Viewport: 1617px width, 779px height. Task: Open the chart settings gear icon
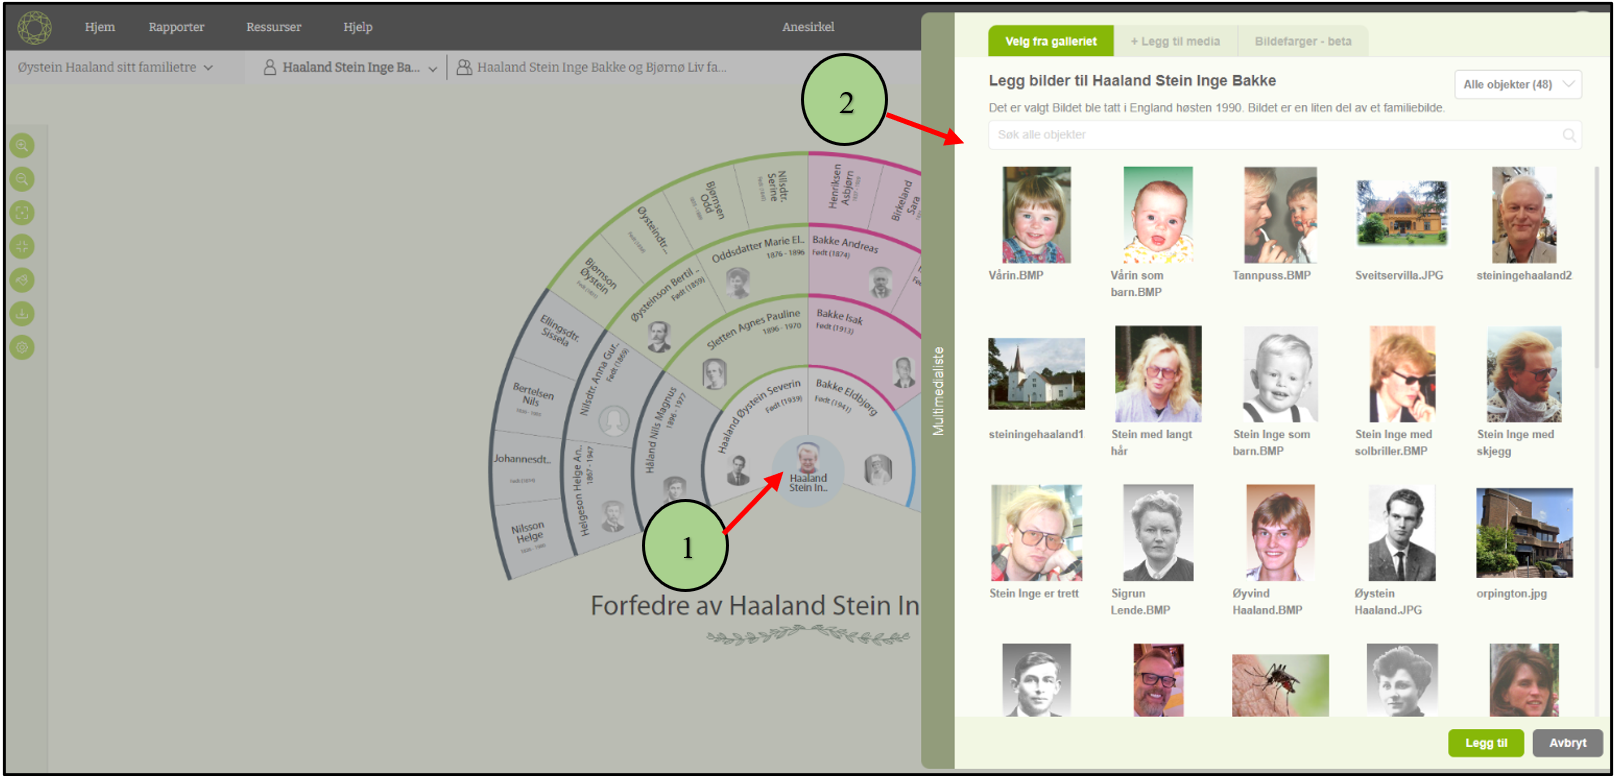[x=22, y=348]
